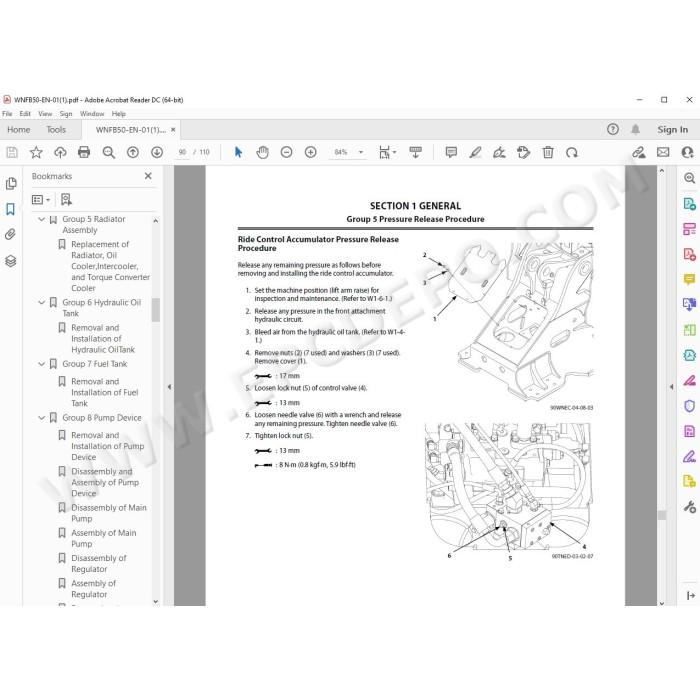The width and height of the screenshot is (700, 700).
Task: Click Sign In
Action: tap(672, 129)
